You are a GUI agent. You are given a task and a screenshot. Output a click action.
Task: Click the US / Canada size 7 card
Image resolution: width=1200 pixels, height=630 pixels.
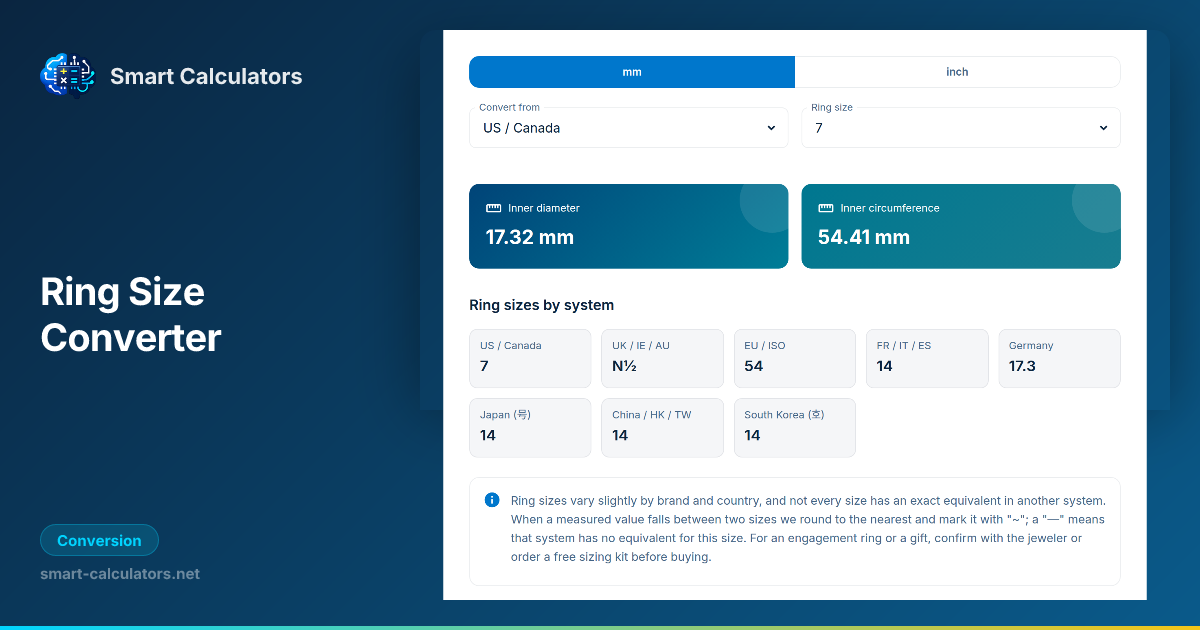coord(530,358)
